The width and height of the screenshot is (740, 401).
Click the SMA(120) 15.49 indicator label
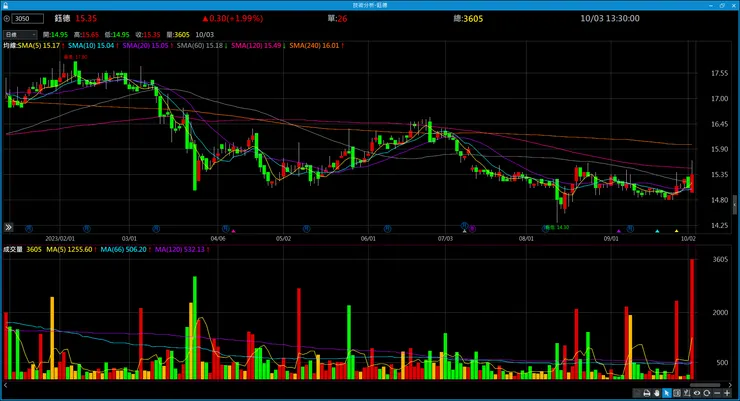pos(258,46)
